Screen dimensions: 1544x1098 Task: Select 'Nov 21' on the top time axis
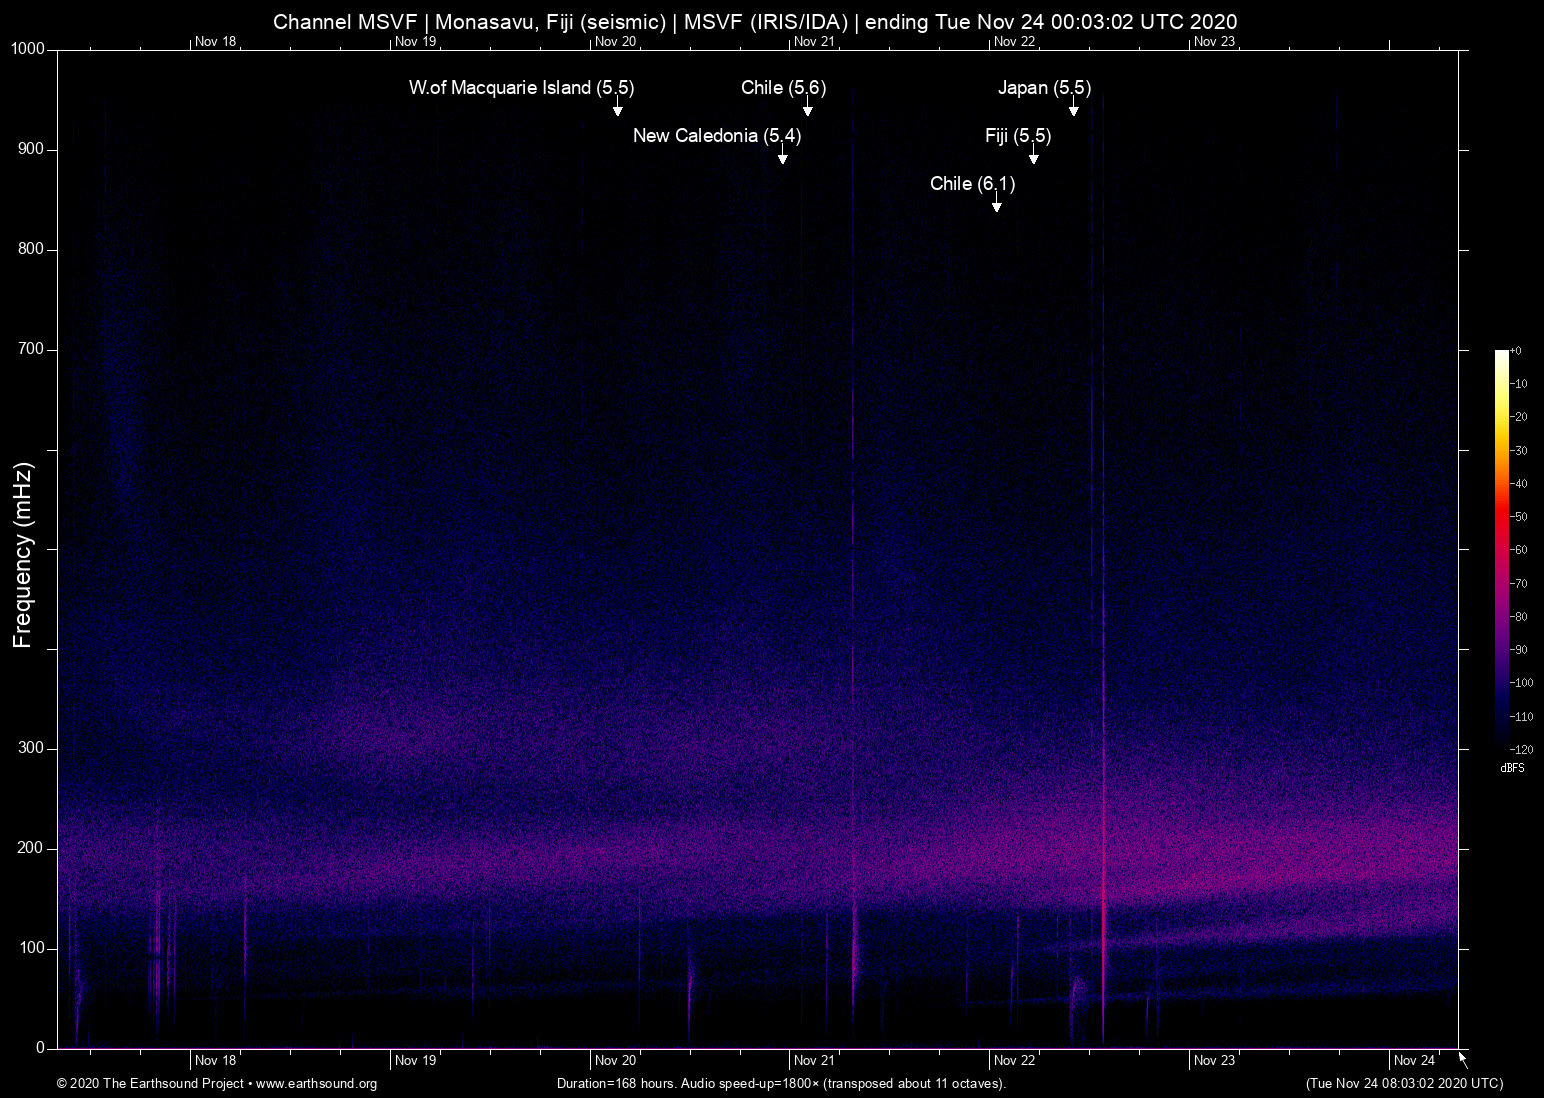814,41
